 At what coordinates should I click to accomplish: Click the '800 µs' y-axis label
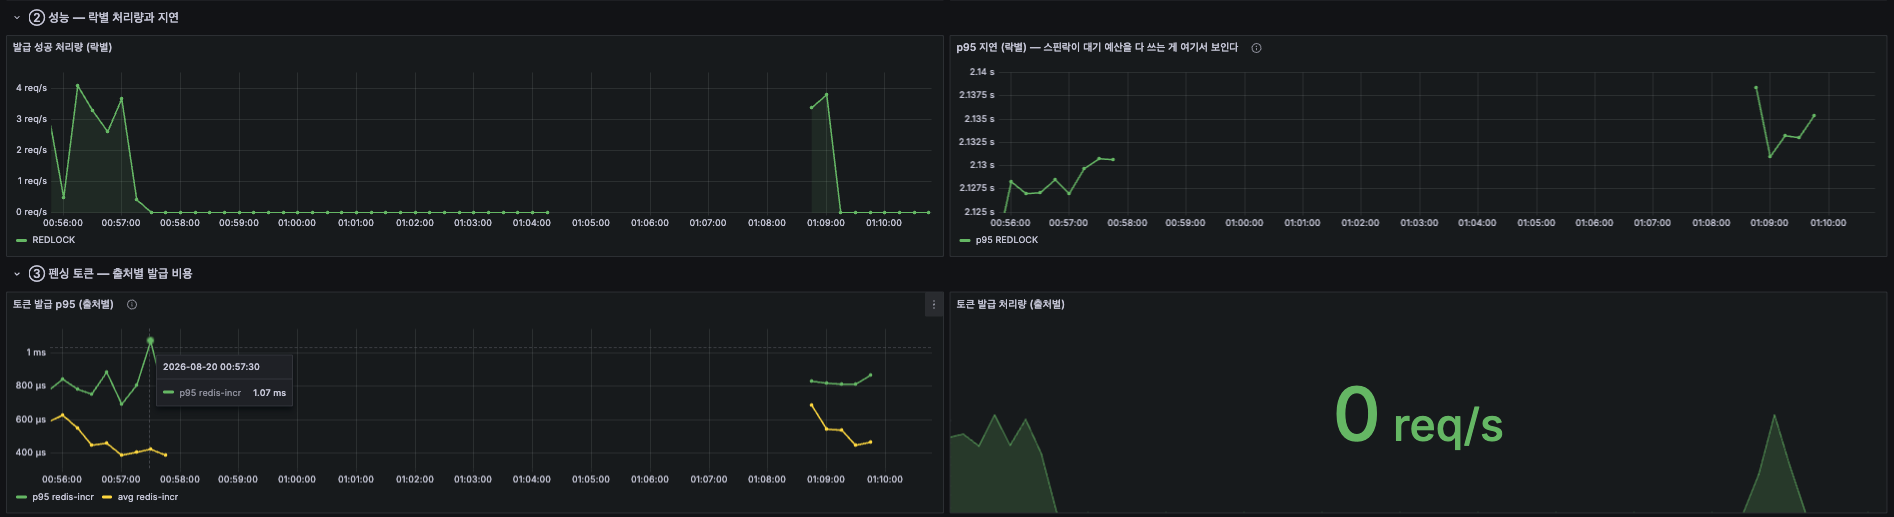[x=31, y=386]
